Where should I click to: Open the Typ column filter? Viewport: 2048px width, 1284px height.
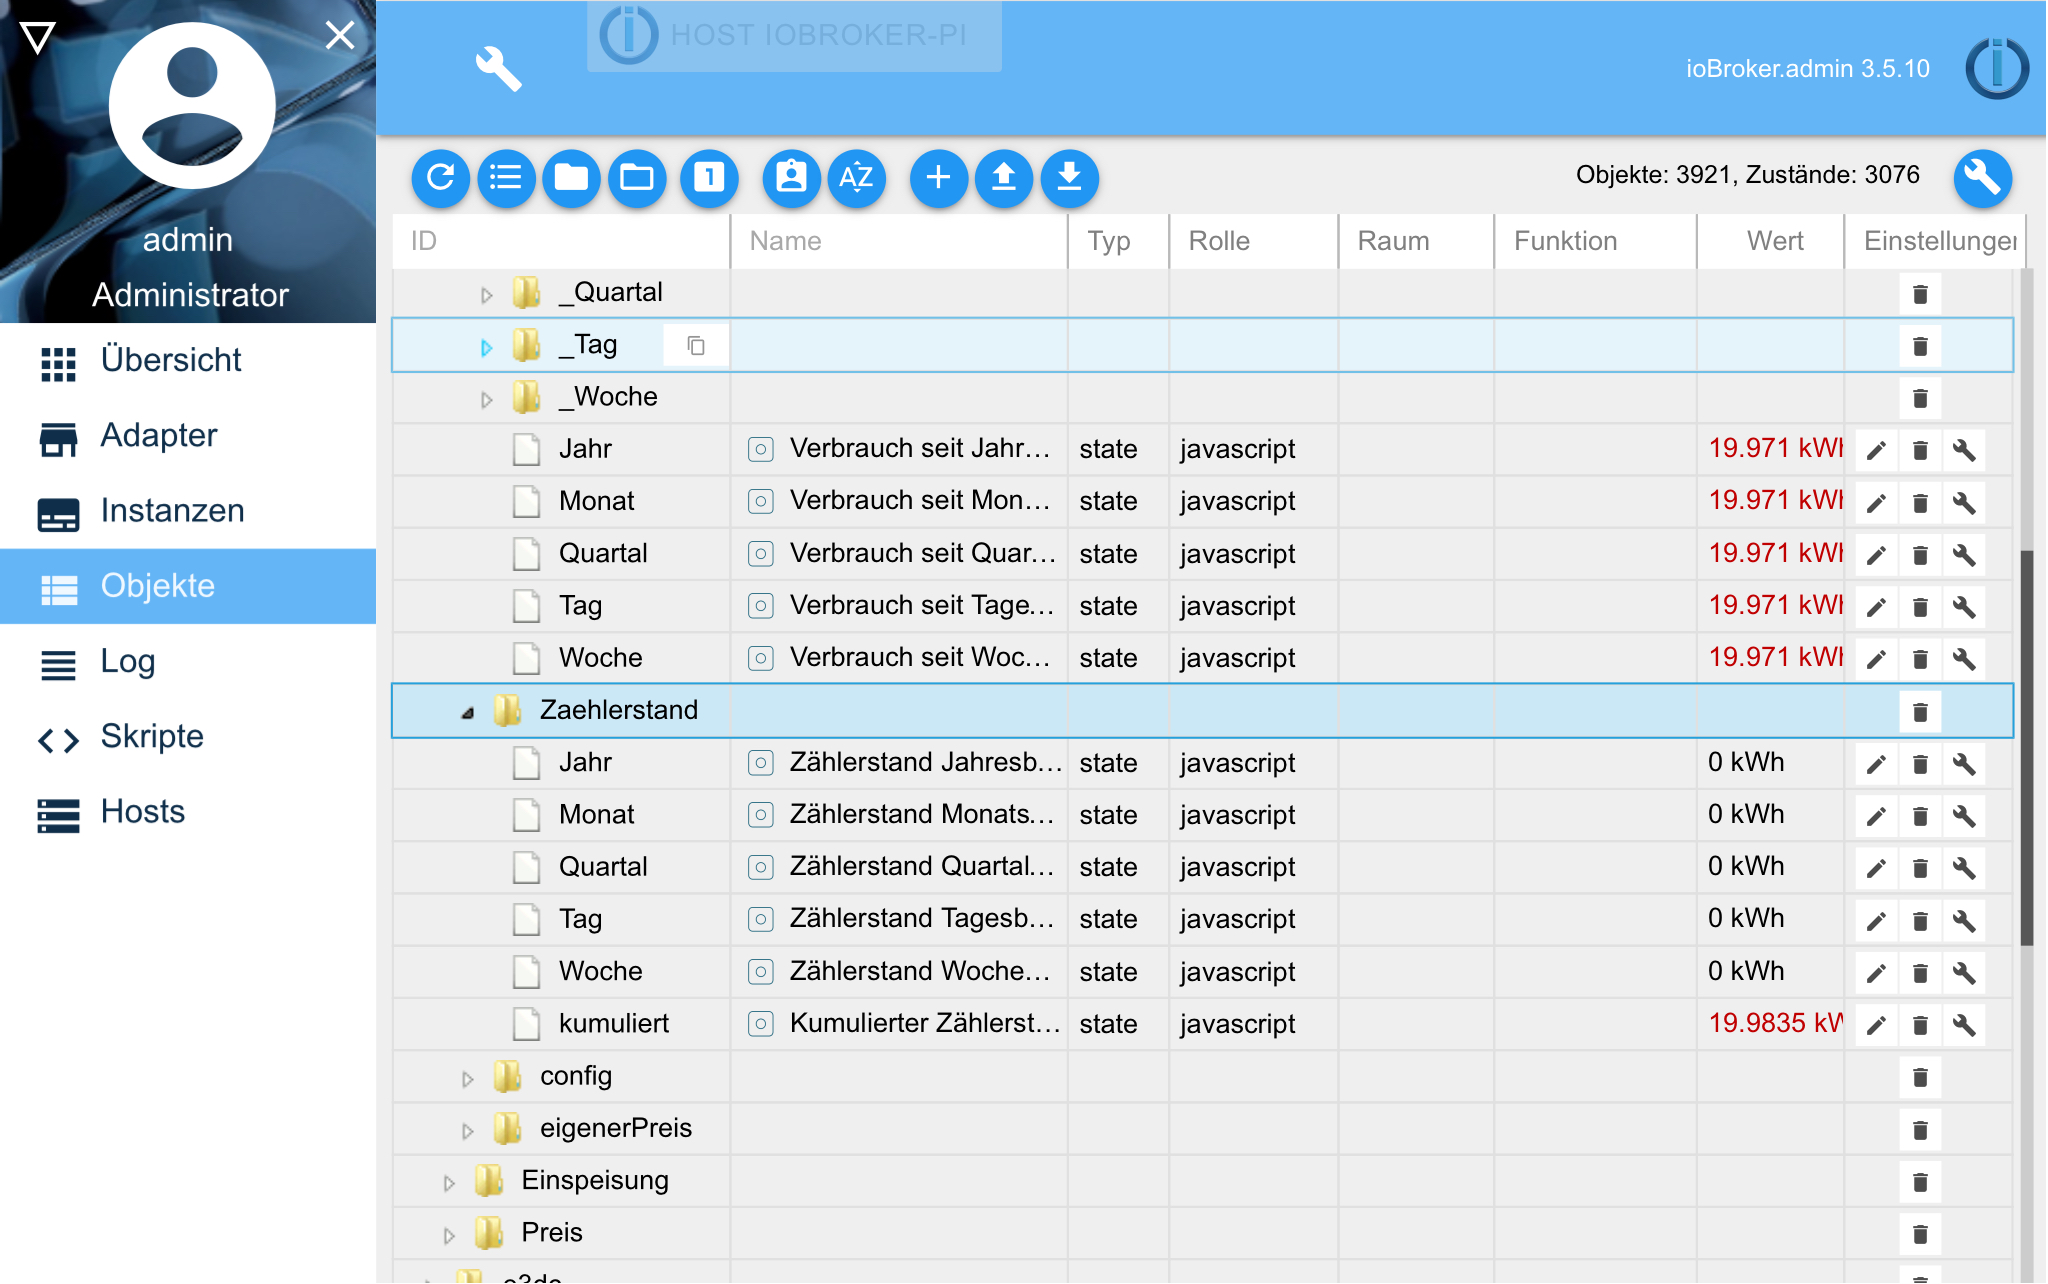pos(1118,241)
